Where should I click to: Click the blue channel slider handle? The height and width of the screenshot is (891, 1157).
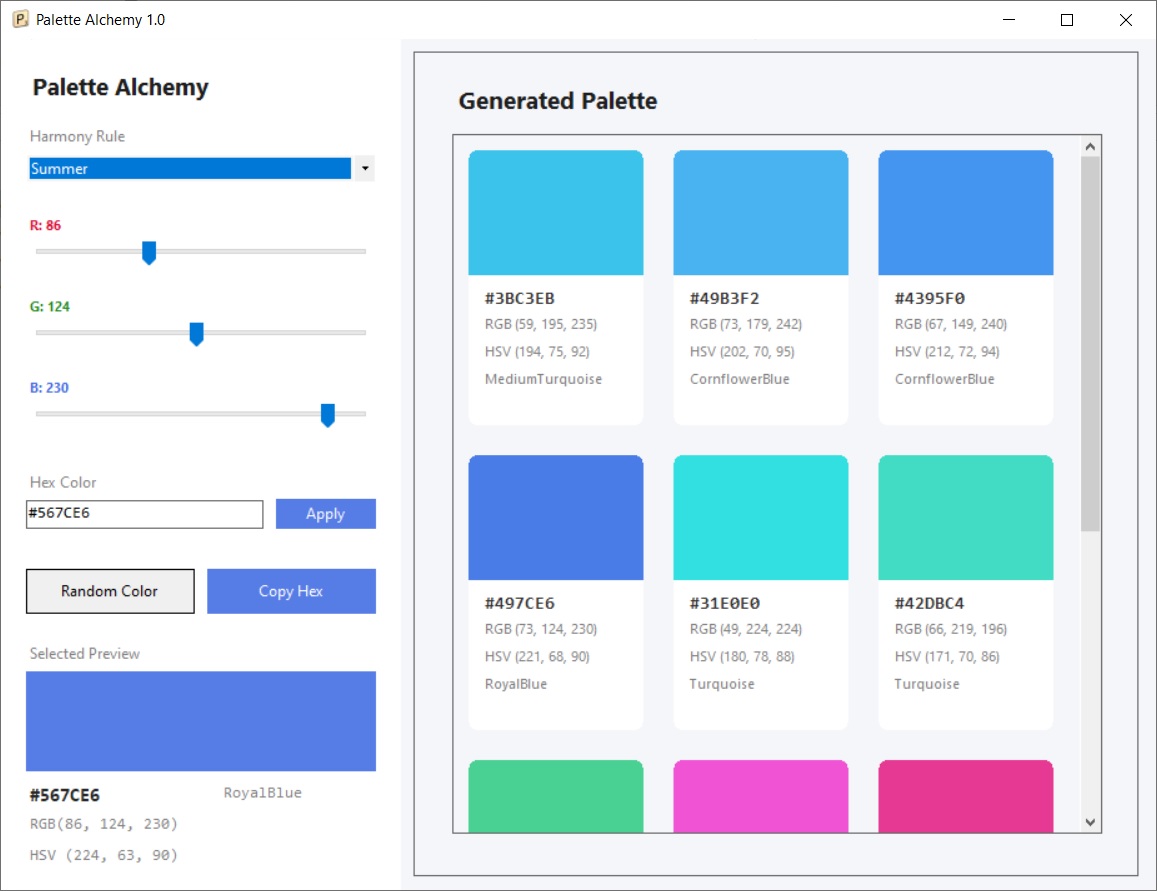click(328, 415)
